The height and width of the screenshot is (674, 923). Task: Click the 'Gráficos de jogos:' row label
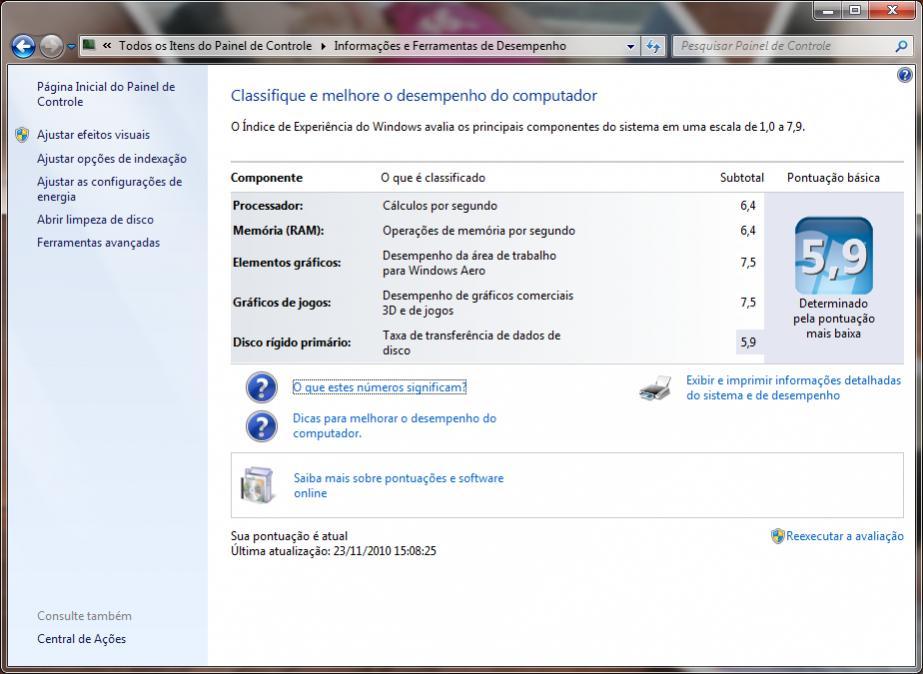[x=281, y=303]
